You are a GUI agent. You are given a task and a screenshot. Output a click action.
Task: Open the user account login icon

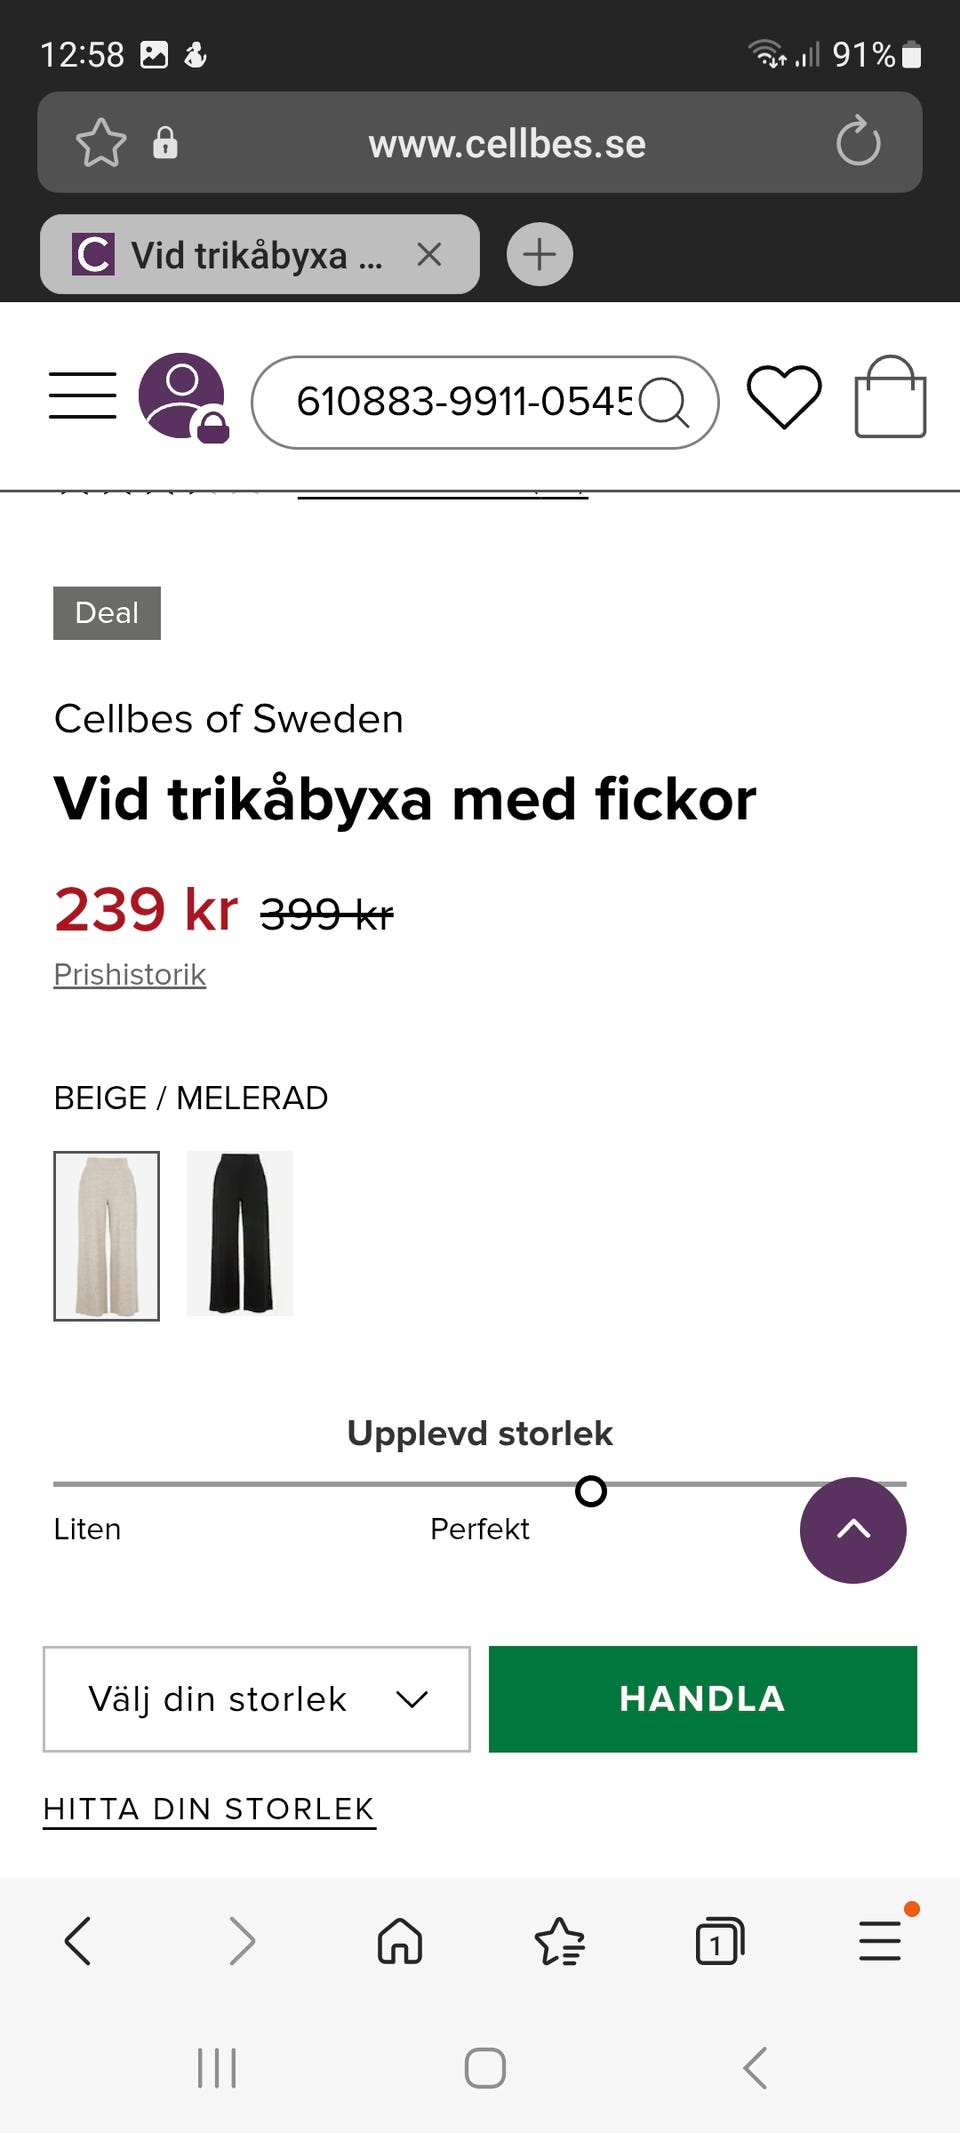pyautogui.click(x=182, y=397)
